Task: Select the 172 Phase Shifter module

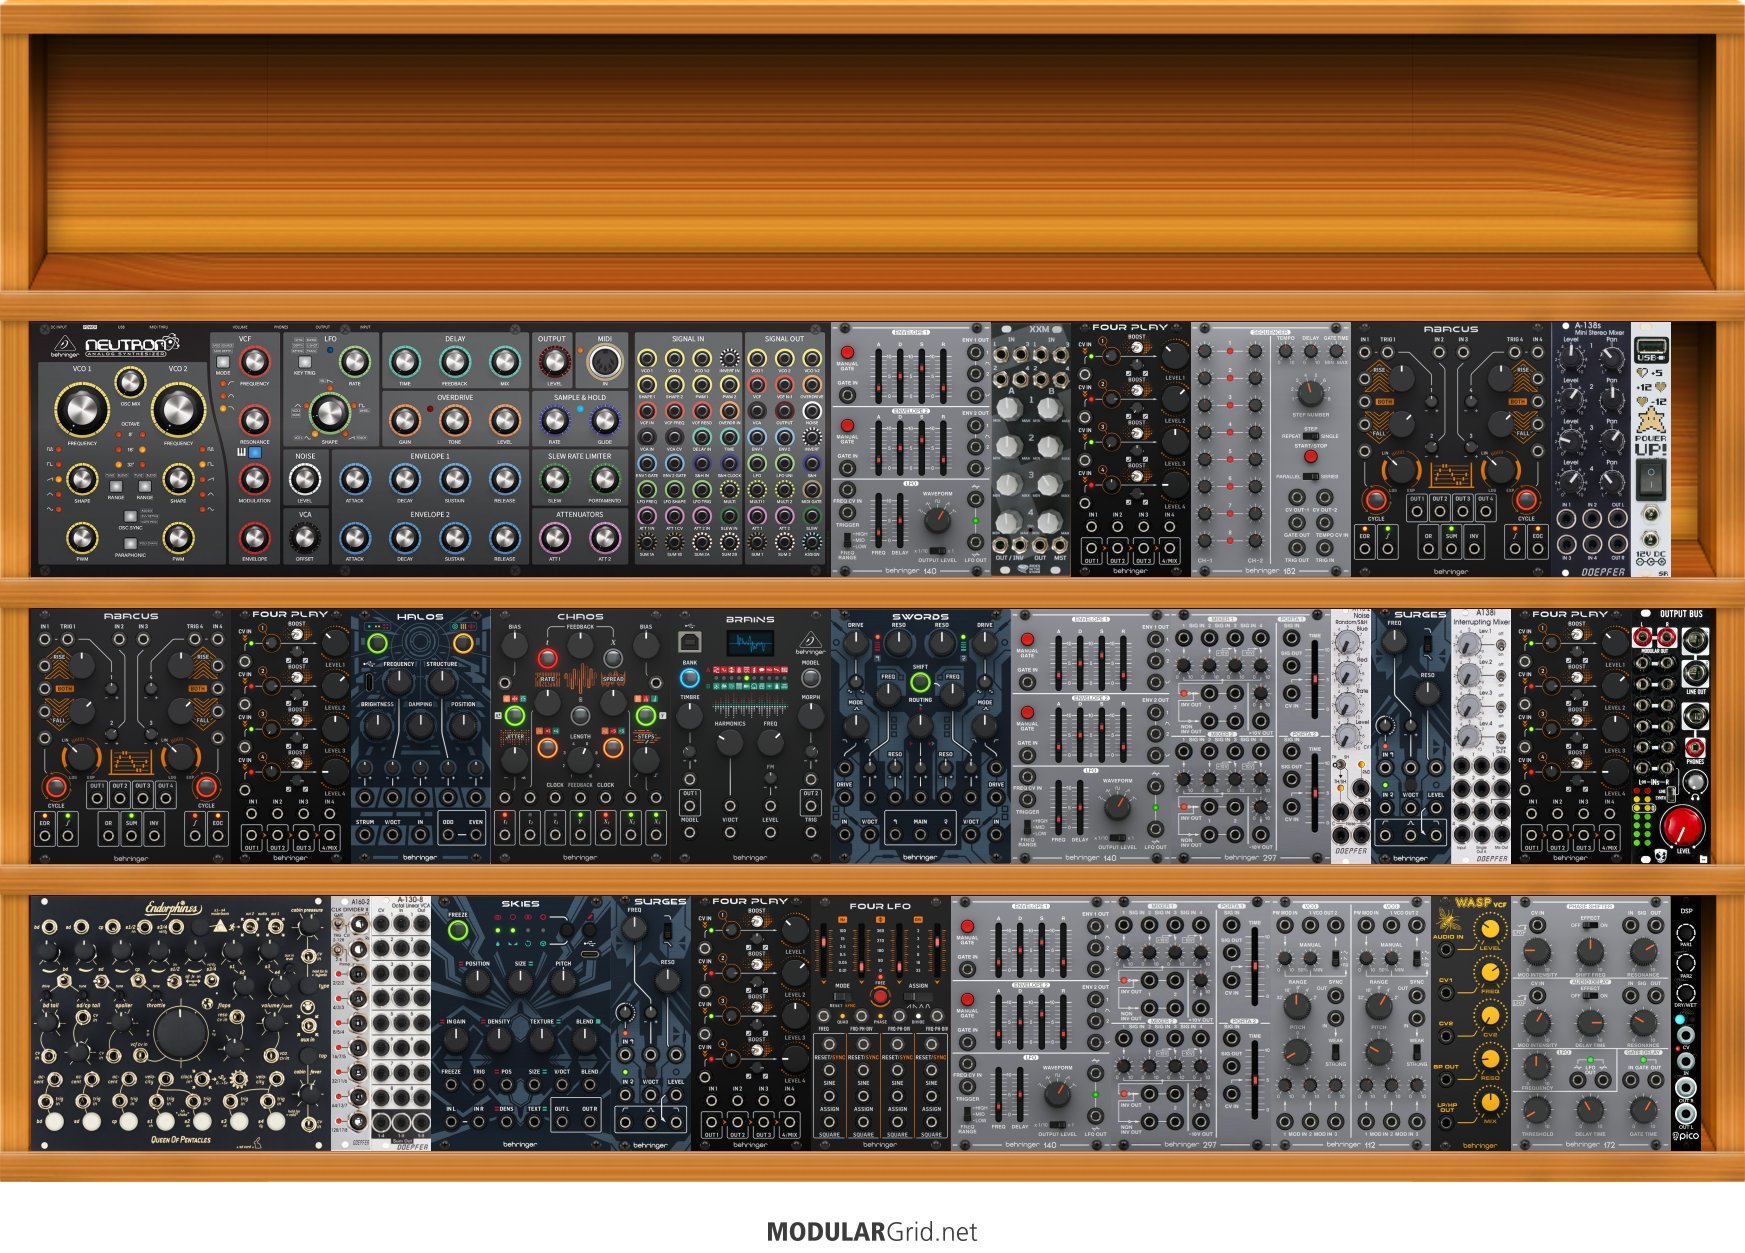Action: click(x=1591, y=1023)
